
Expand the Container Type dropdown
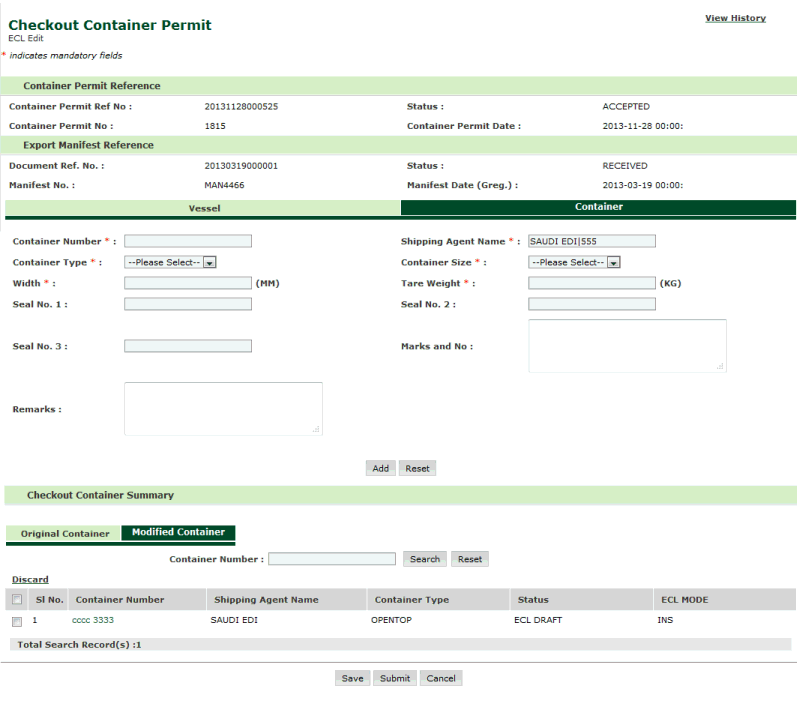point(171,262)
